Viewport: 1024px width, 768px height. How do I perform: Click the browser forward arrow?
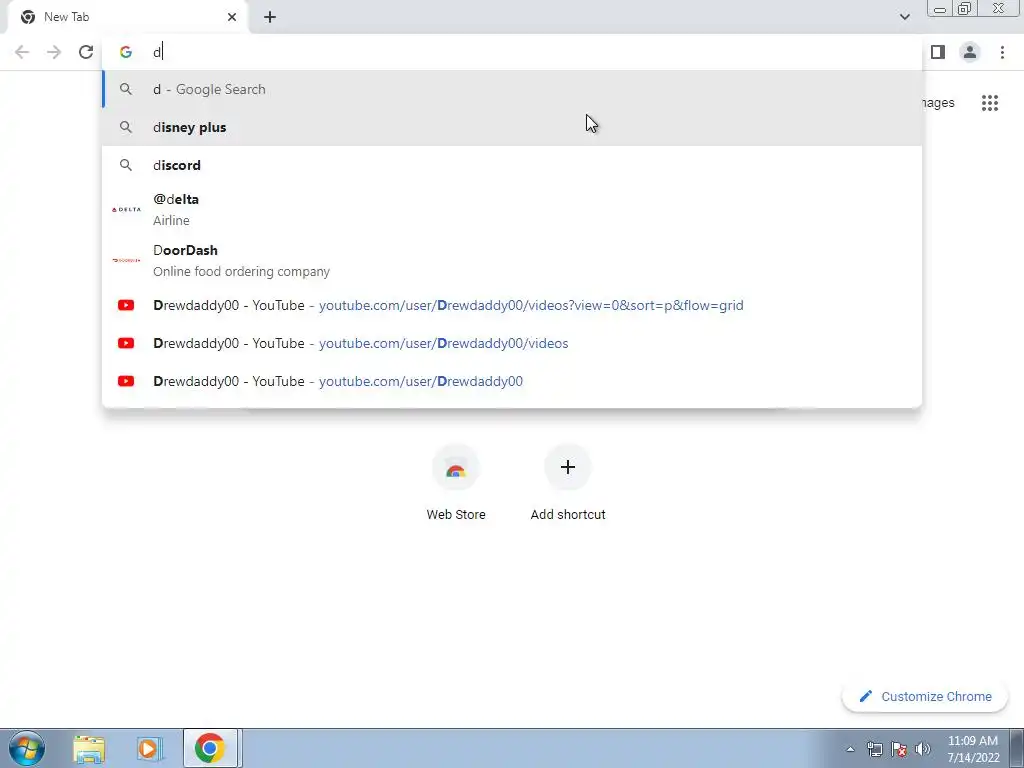pos(54,52)
